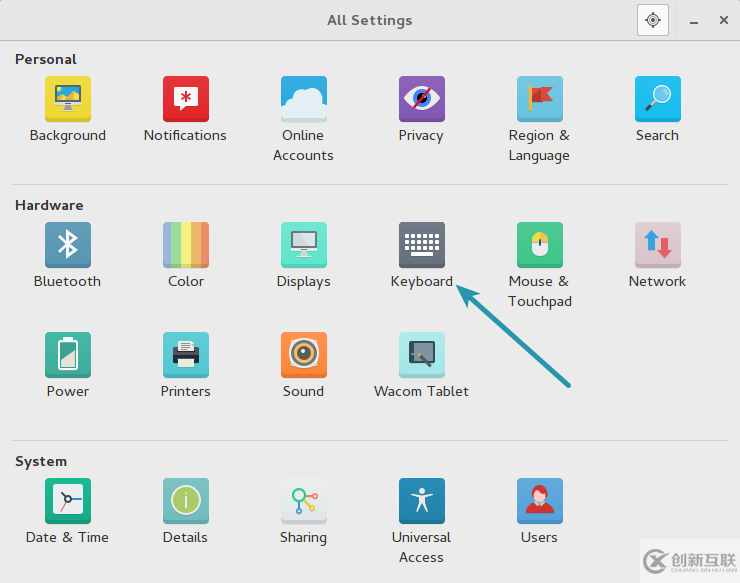This screenshot has height=583, width=740.
Task: Click the 'Hardware' section heading
Action: click(49, 205)
